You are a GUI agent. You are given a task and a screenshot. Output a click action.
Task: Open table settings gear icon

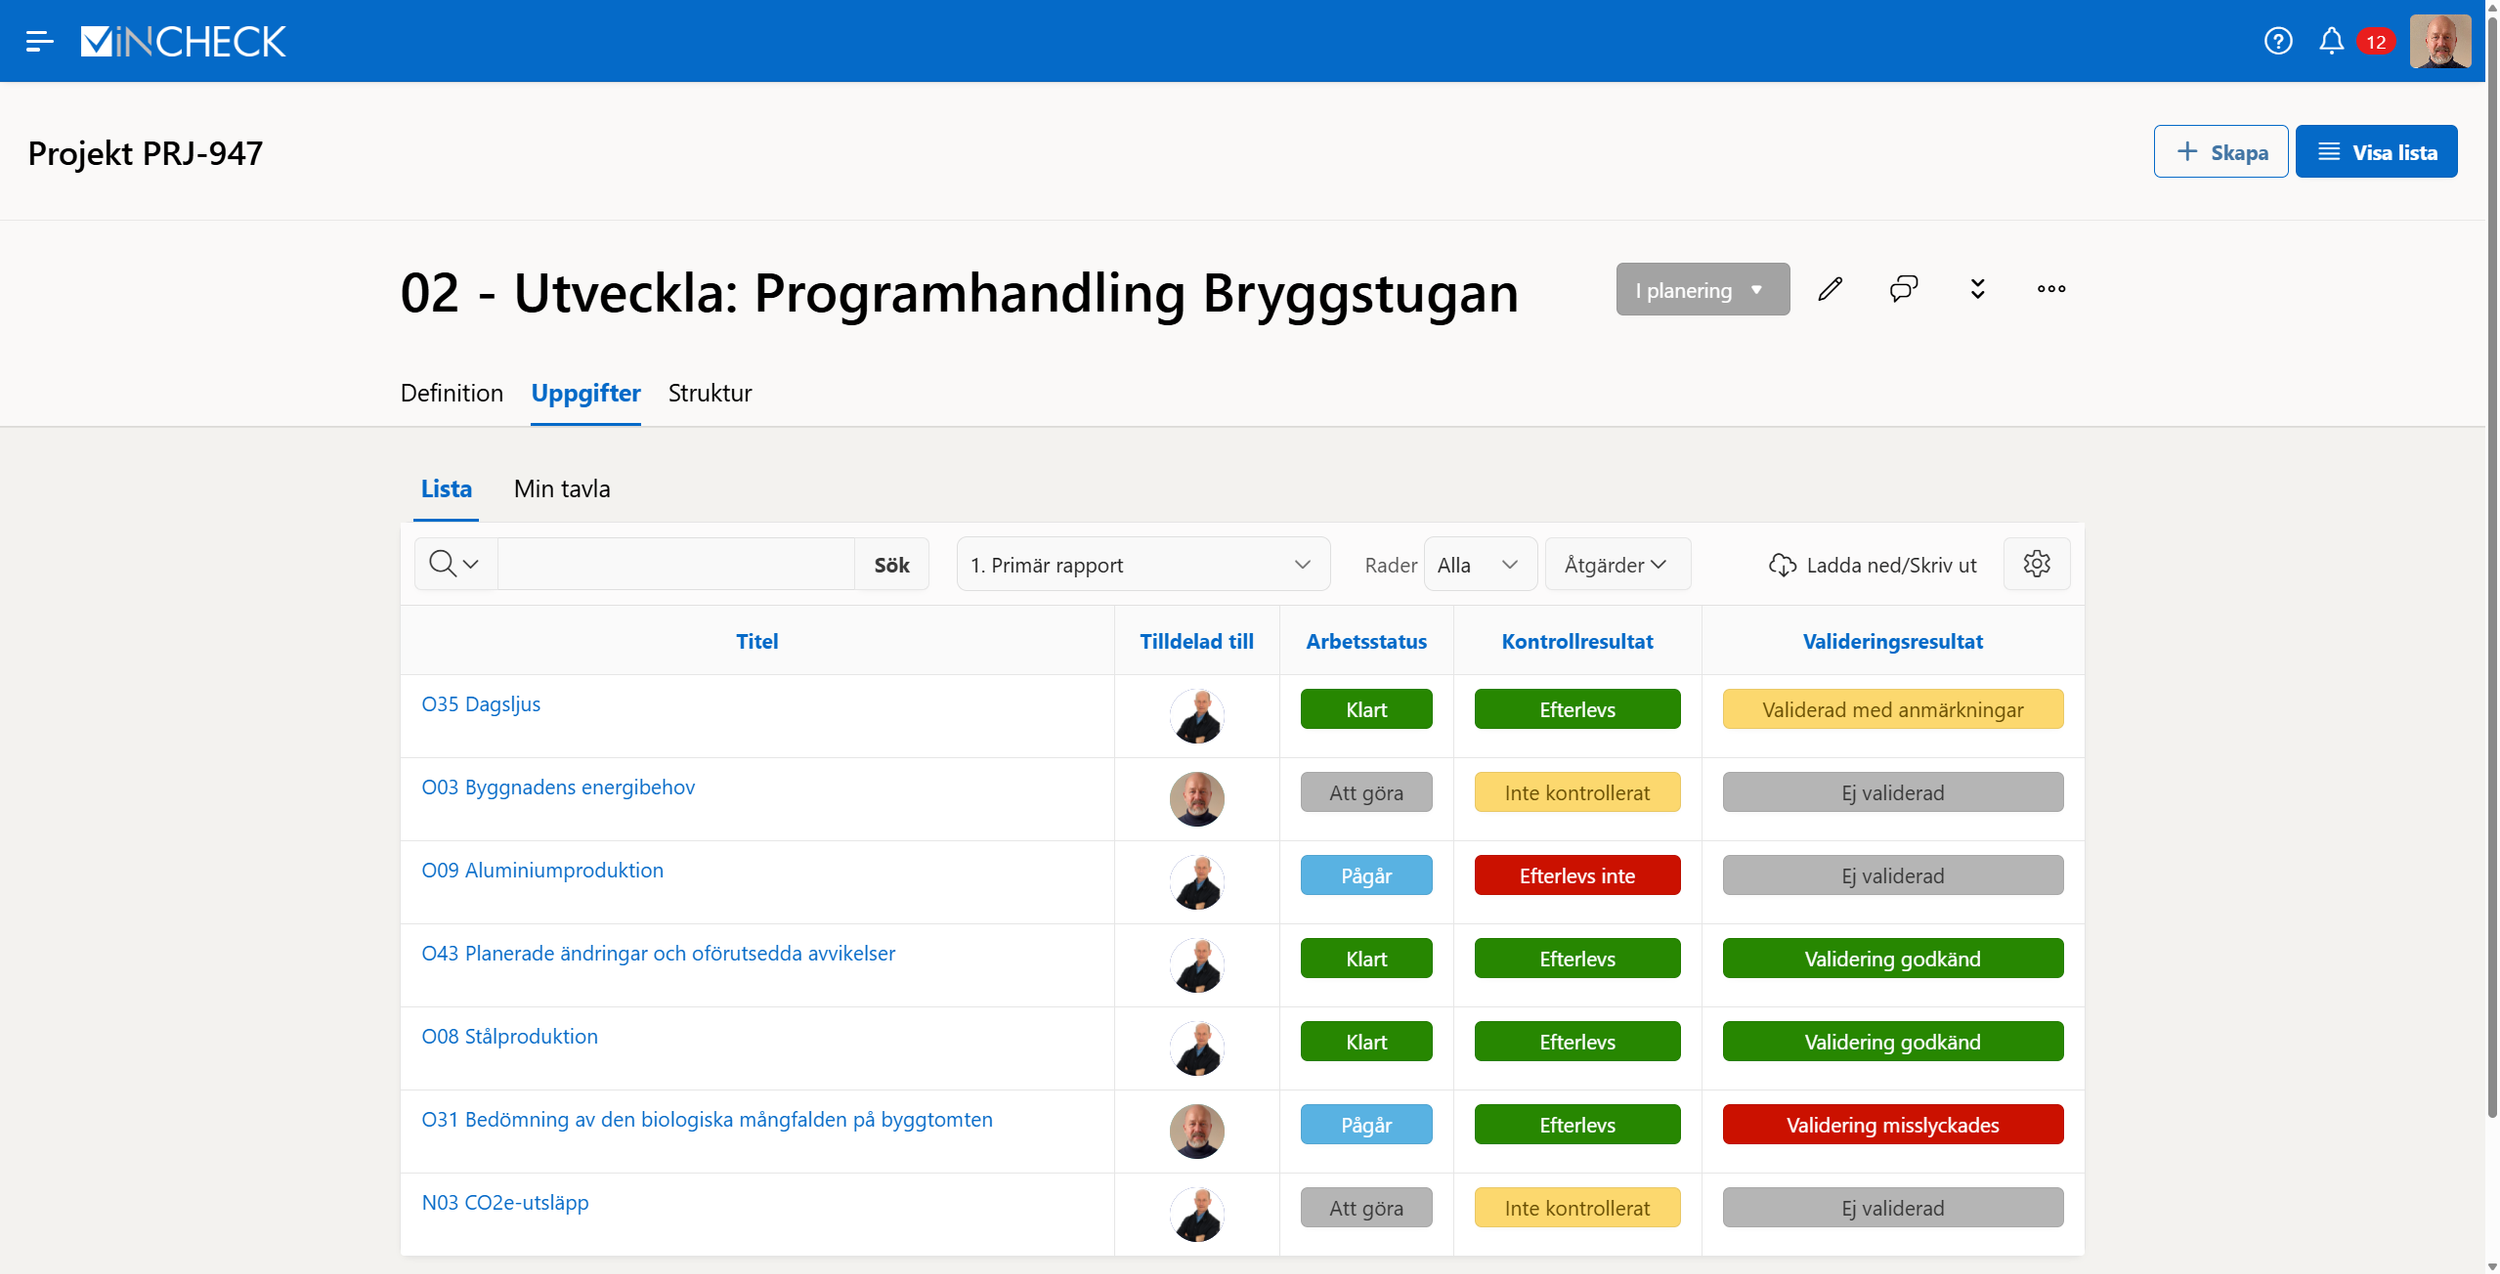pyautogui.click(x=2036, y=564)
